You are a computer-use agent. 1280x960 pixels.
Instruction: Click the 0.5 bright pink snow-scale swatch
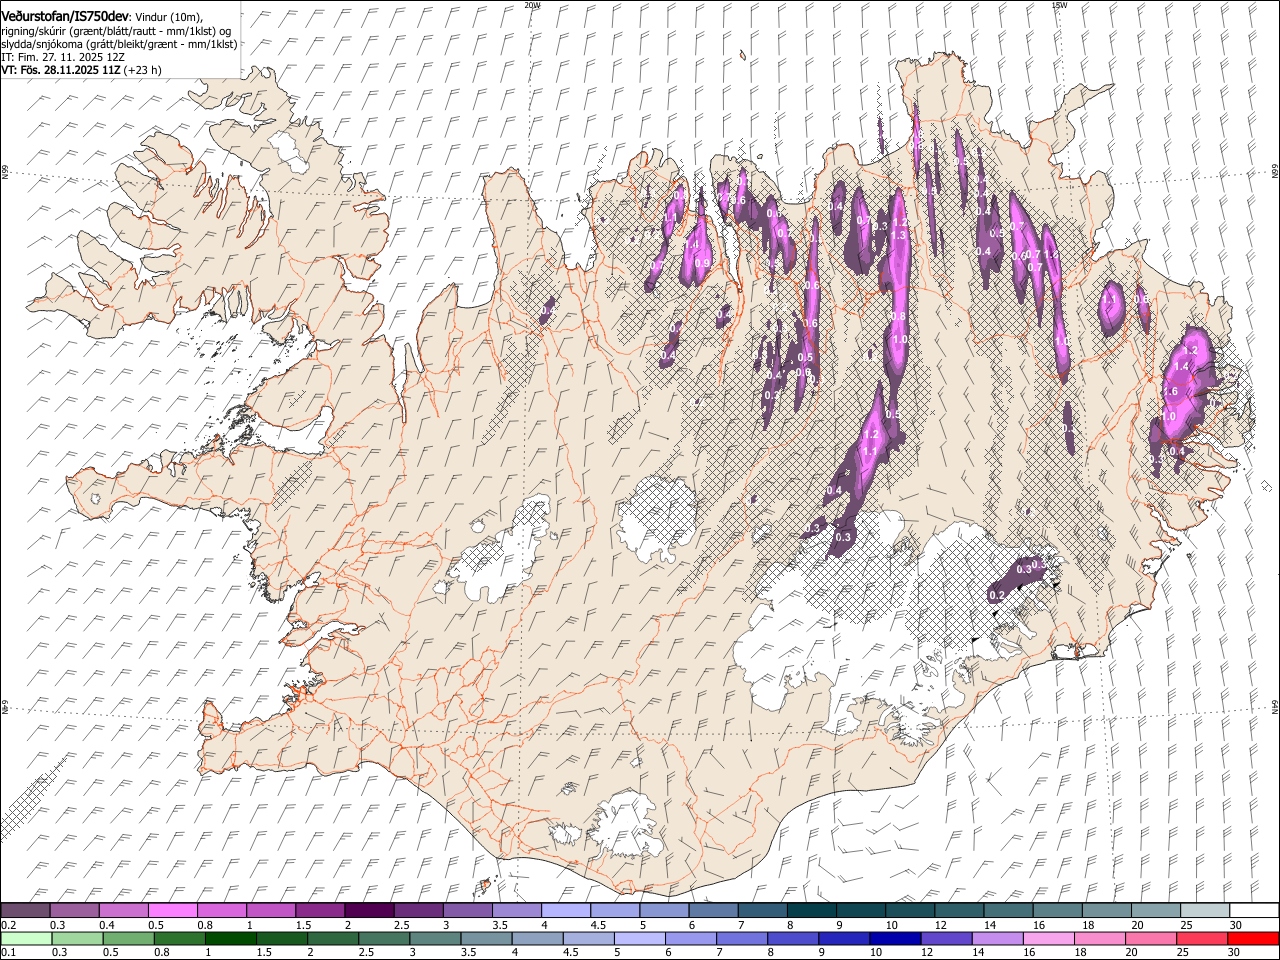coord(172,910)
